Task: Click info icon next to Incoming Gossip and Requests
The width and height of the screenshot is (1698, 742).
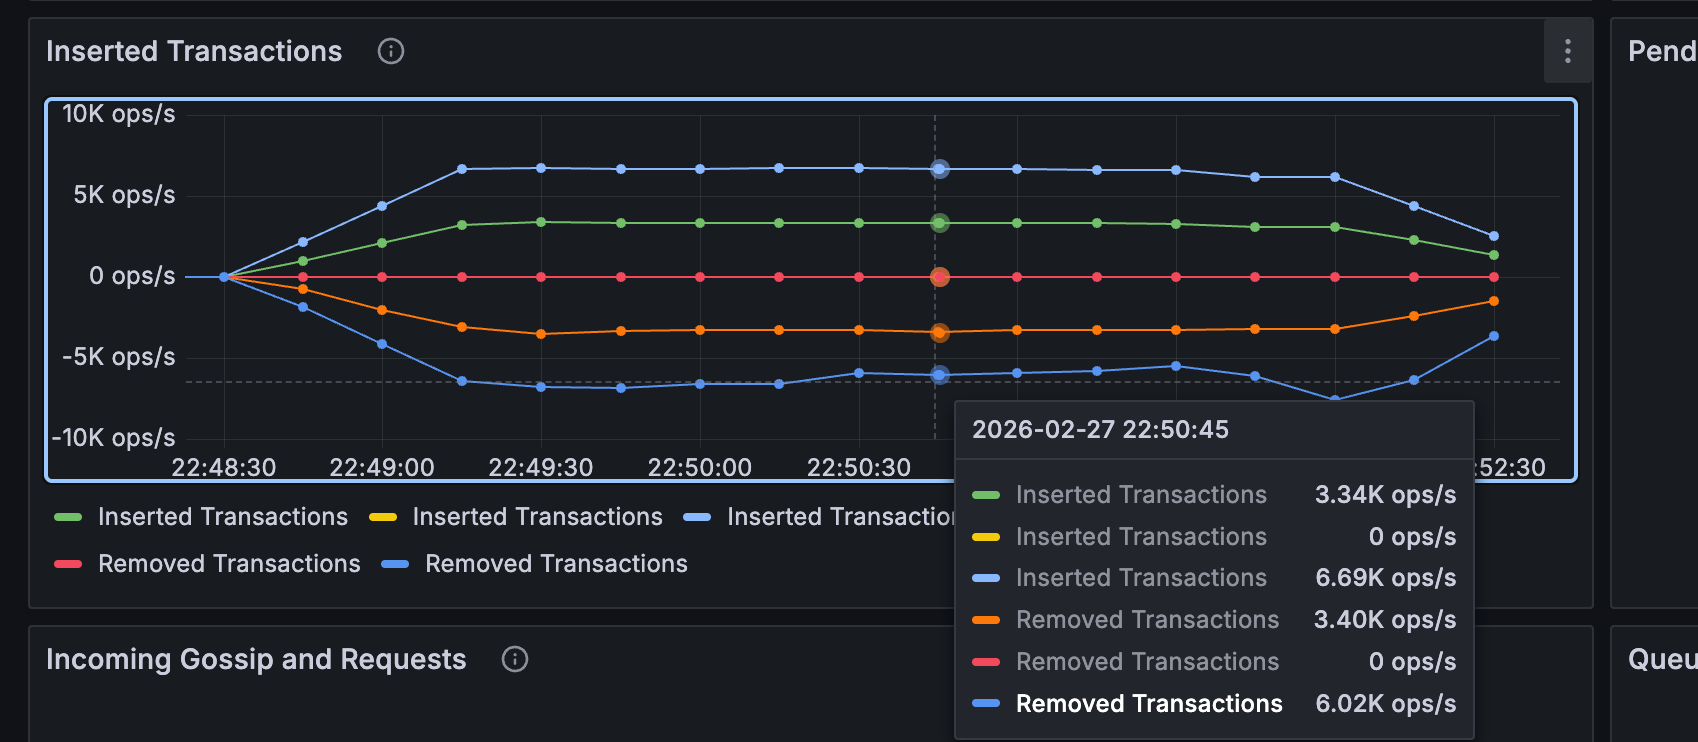Action: (x=515, y=659)
